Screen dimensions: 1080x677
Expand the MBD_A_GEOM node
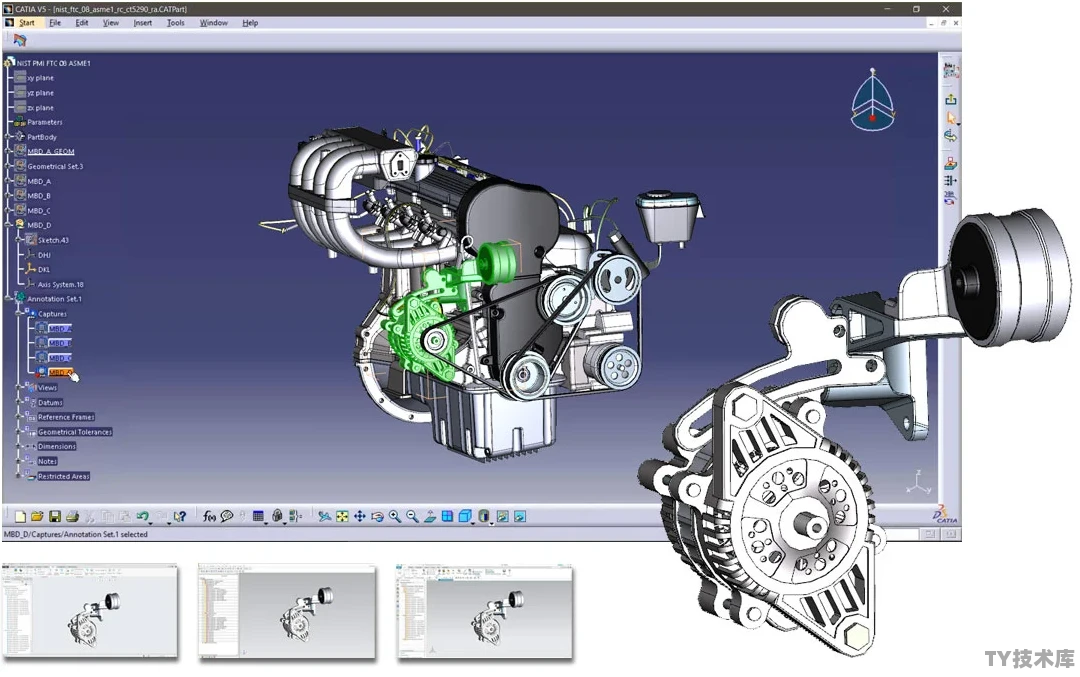tap(9, 151)
